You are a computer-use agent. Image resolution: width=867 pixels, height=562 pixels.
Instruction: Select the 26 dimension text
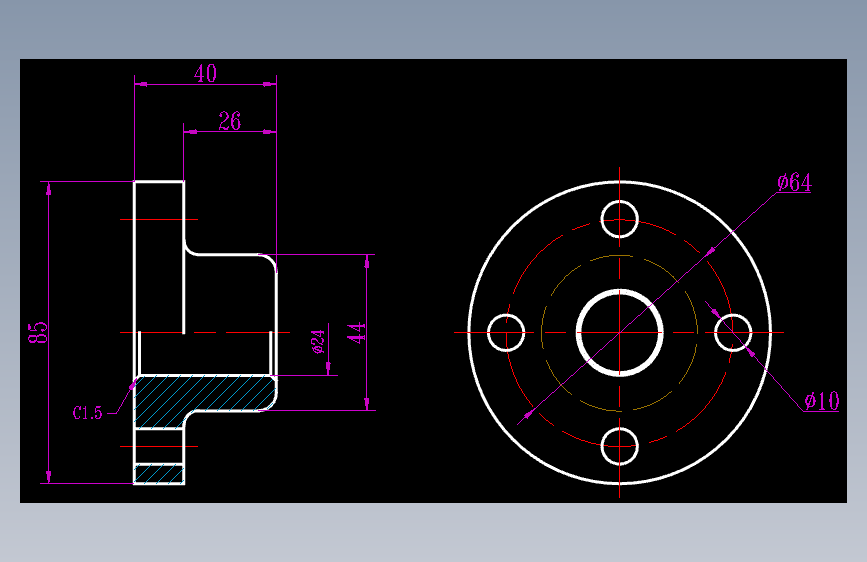pos(229,121)
